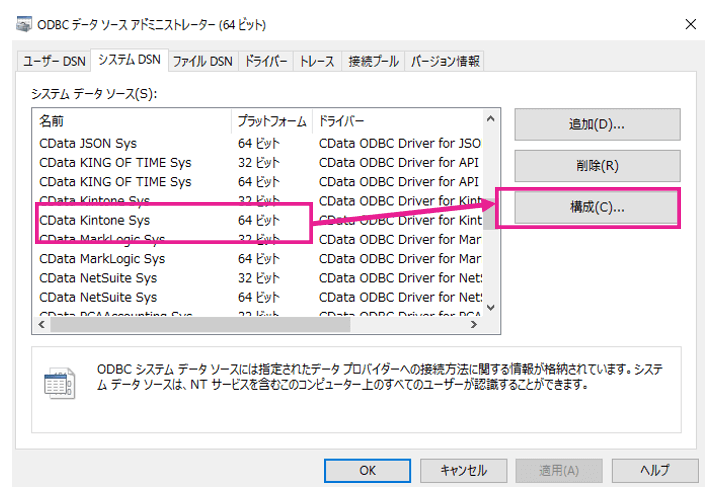Close the ODBC administrator window
The height and width of the screenshot is (503, 715).
click(x=691, y=24)
